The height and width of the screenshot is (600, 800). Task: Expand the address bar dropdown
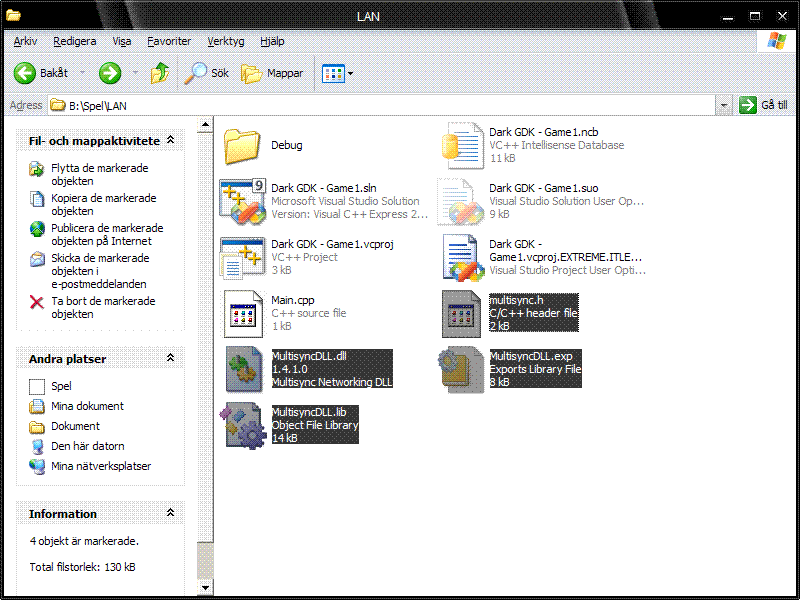pyautogui.click(x=723, y=106)
